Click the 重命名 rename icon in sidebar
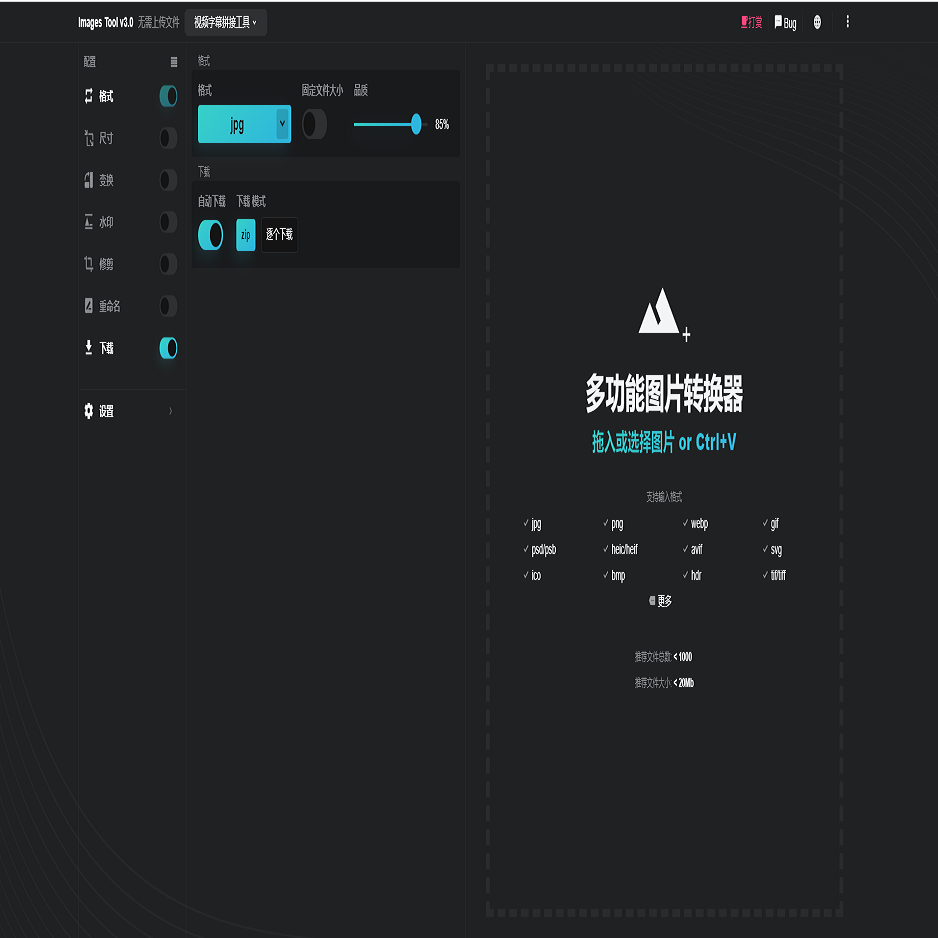 89,306
